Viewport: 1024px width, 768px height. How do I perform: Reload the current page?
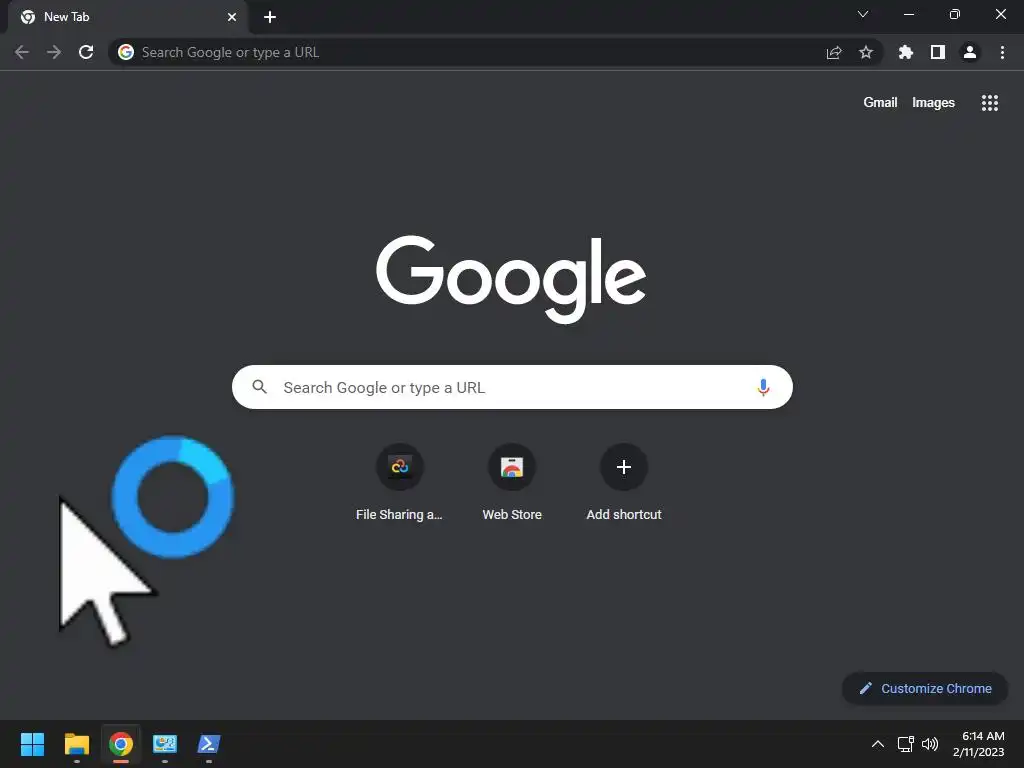pos(86,52)
